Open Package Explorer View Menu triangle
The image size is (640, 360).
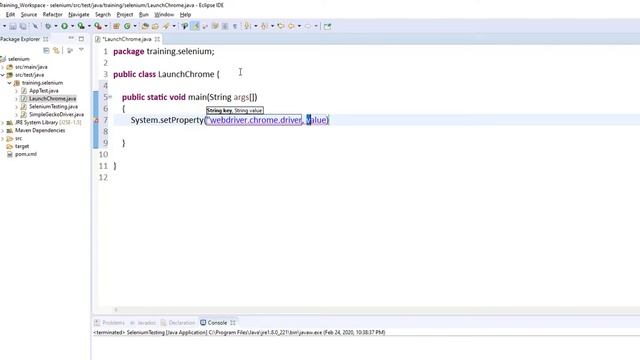(81, 50)
